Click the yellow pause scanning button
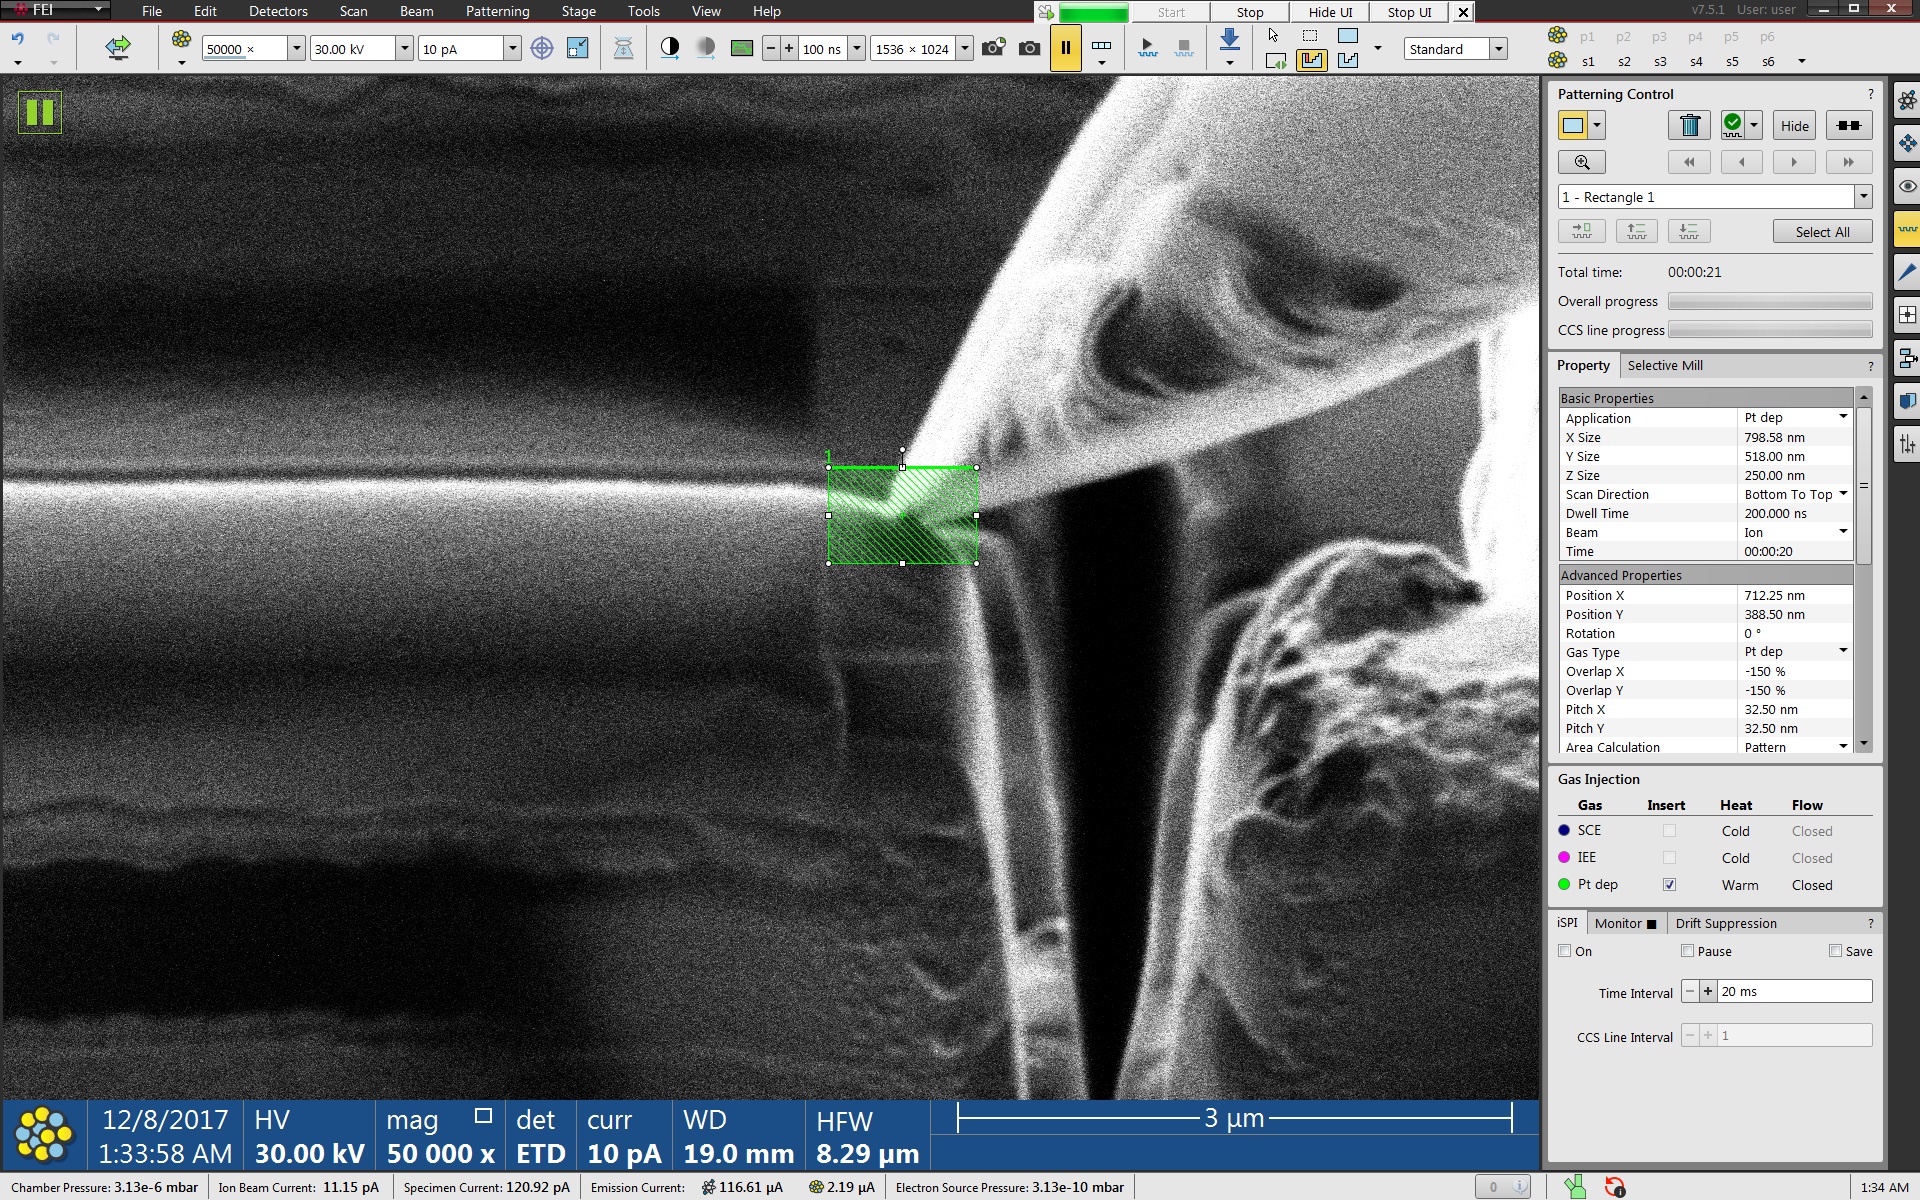 click(1065, 48)
